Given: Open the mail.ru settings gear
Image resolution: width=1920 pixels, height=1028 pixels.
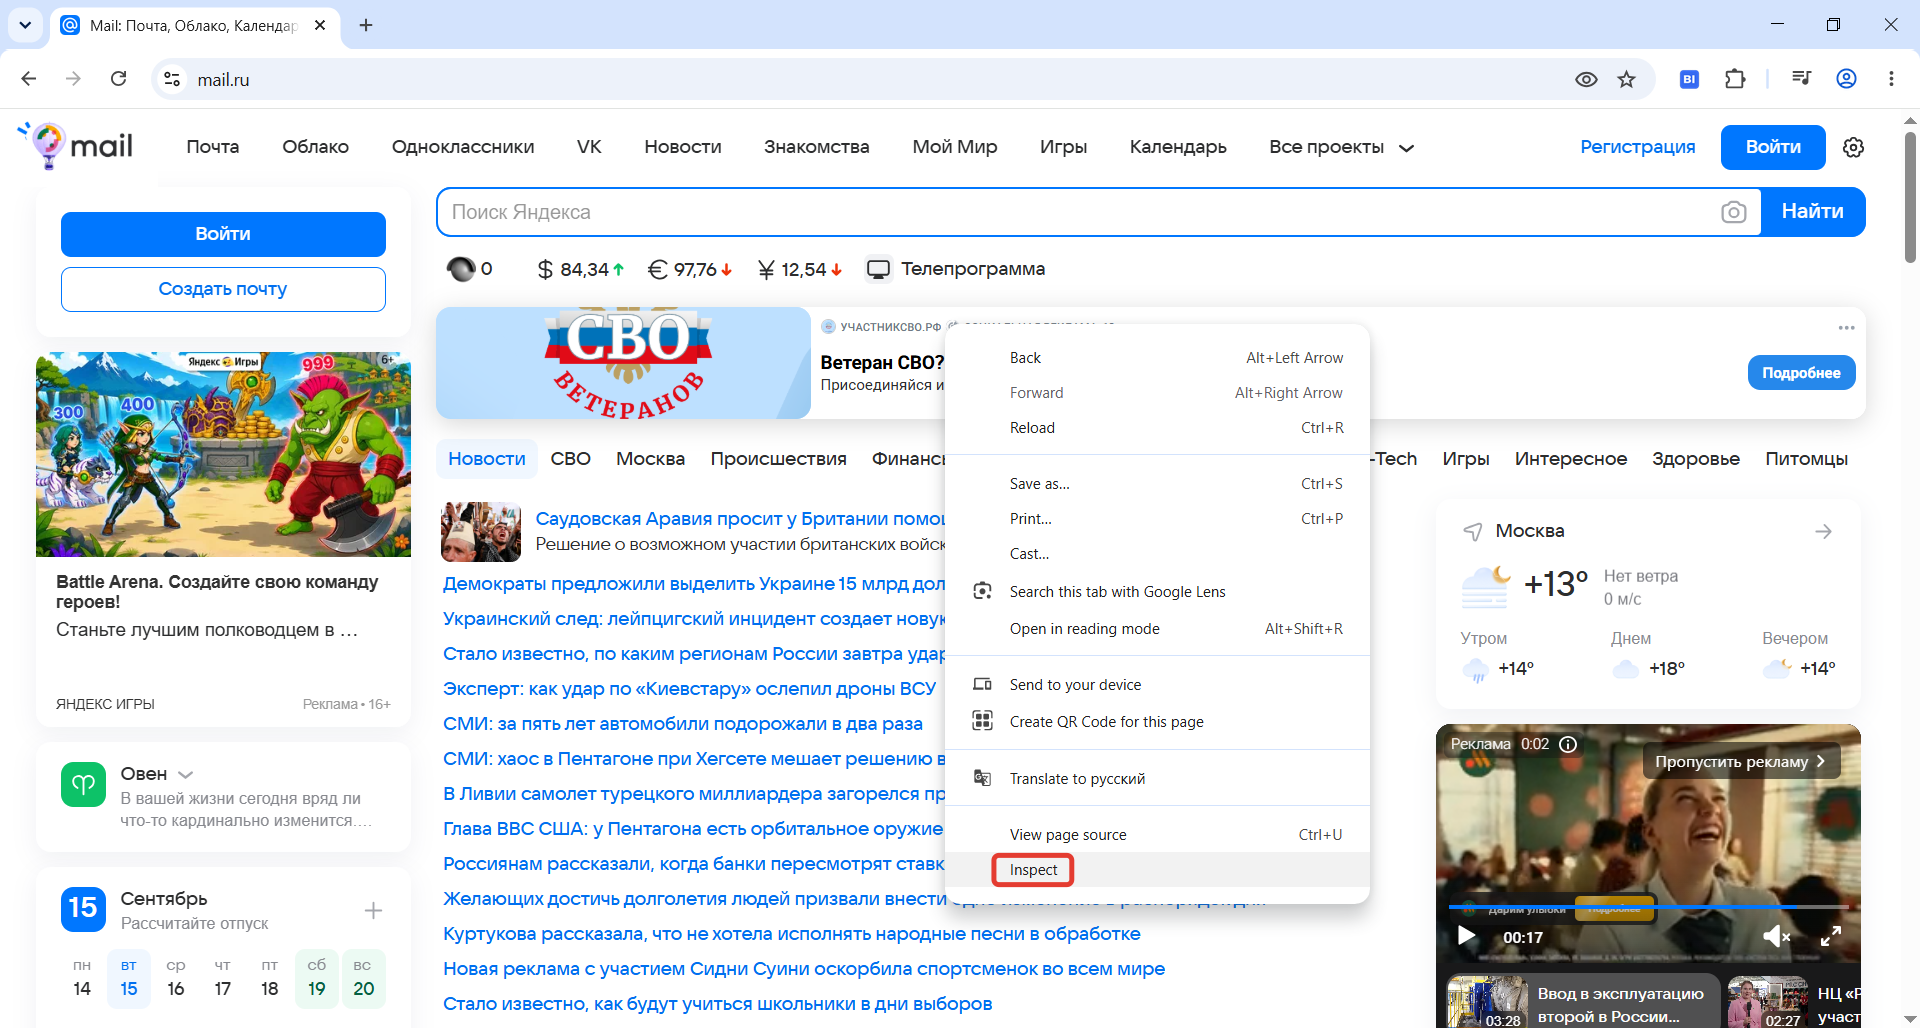Looking at the screenshot, I should point(1853,147).
